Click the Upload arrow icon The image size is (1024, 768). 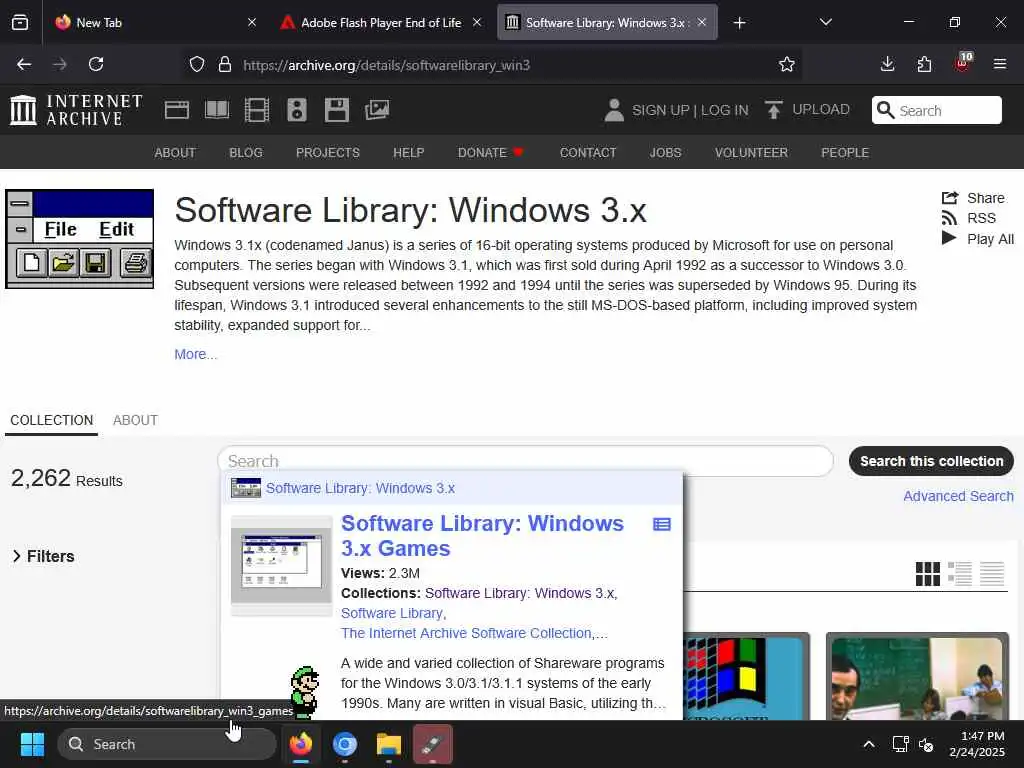coord(774,110)
